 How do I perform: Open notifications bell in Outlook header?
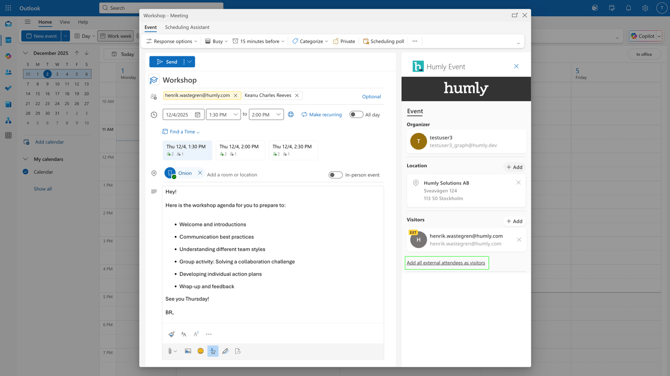(628, 8)
